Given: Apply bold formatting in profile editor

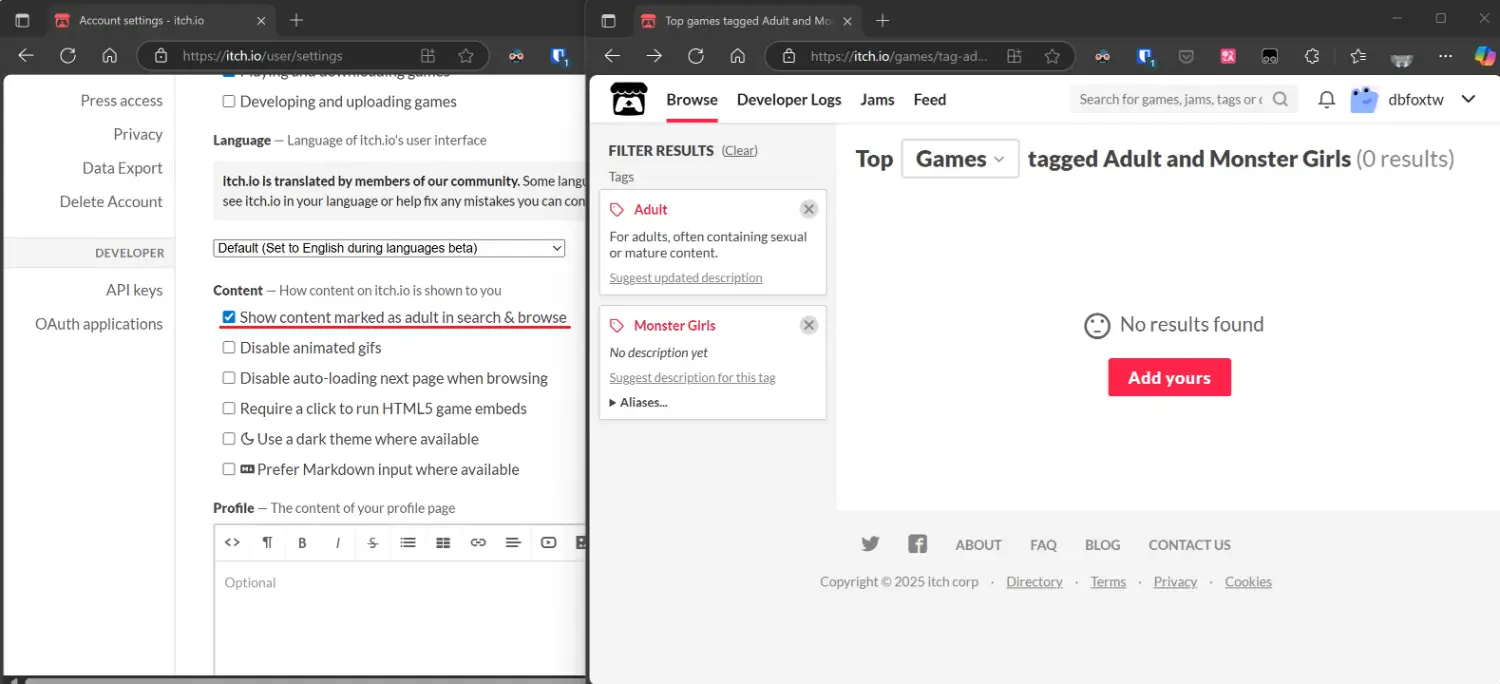Looking at the screenshot, I should click(x=302, y=542).
